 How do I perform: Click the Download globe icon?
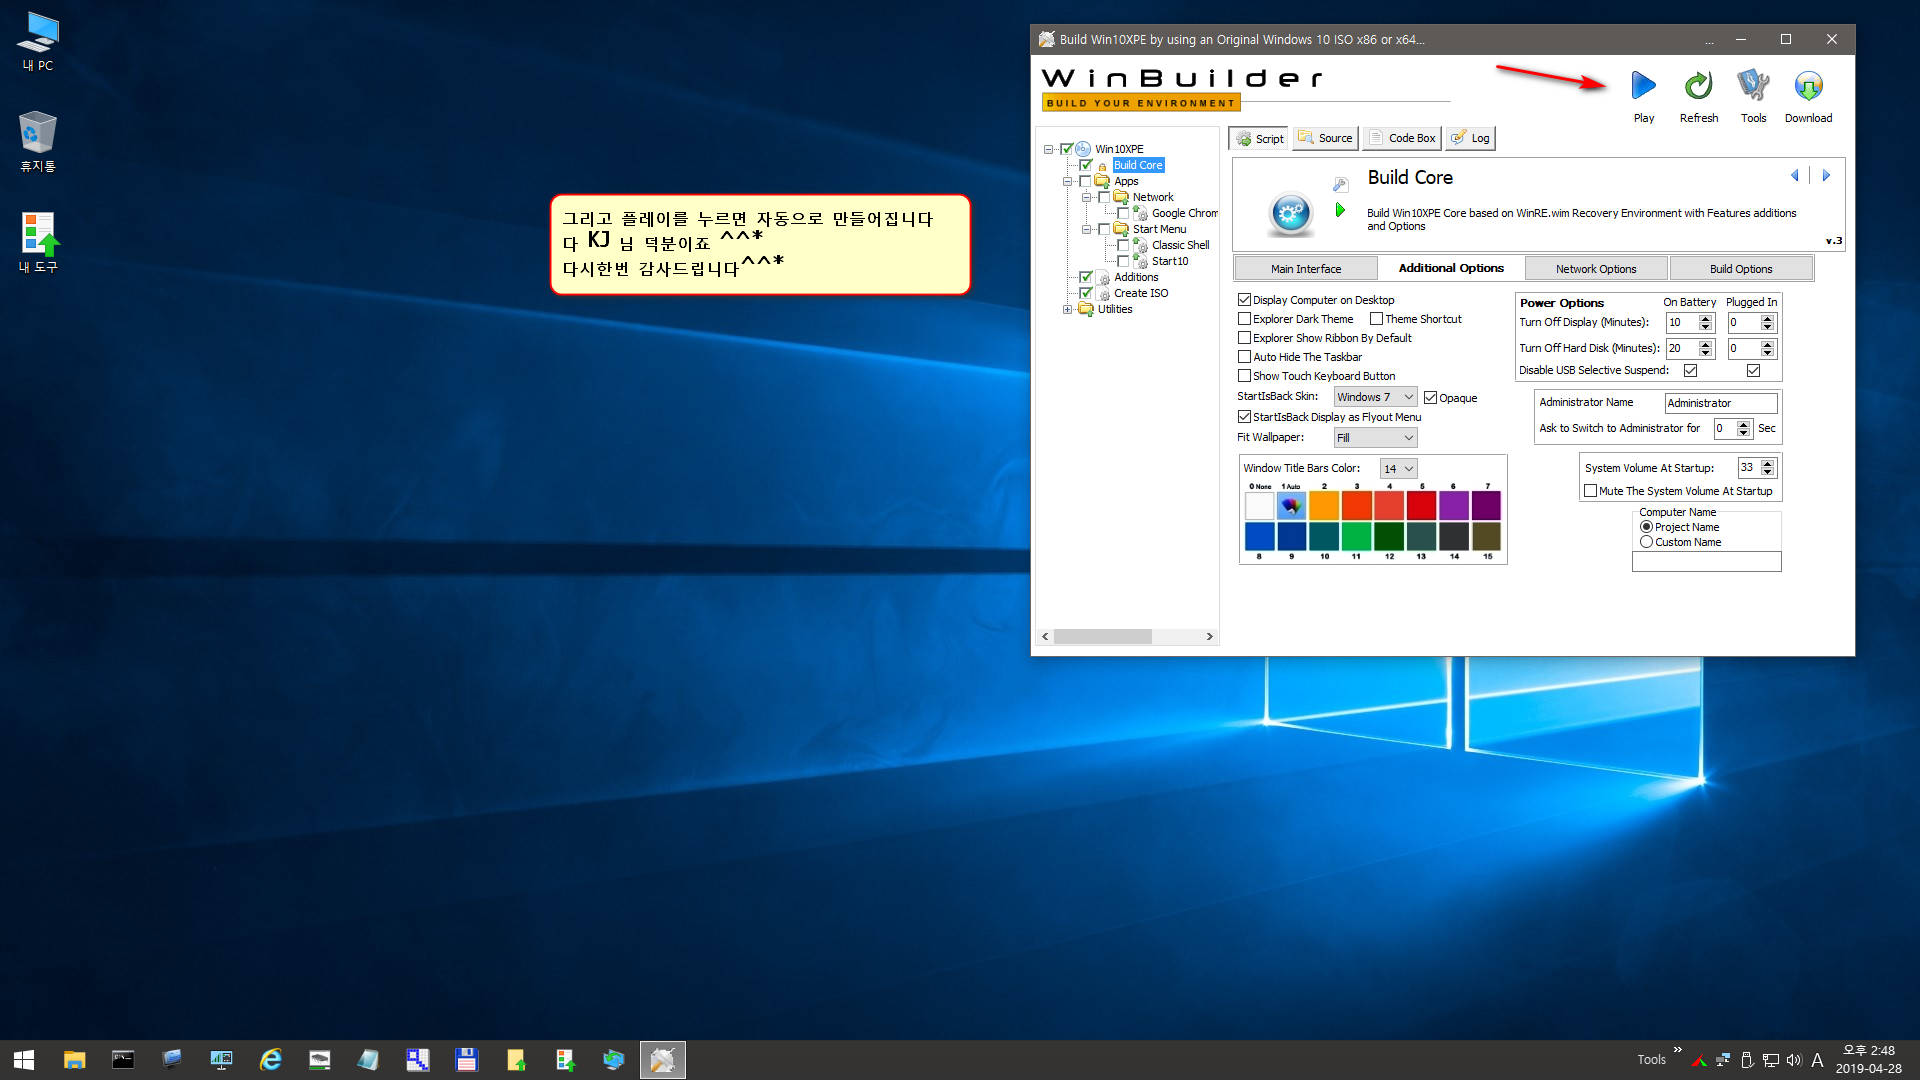click(x=1808, y=86)
